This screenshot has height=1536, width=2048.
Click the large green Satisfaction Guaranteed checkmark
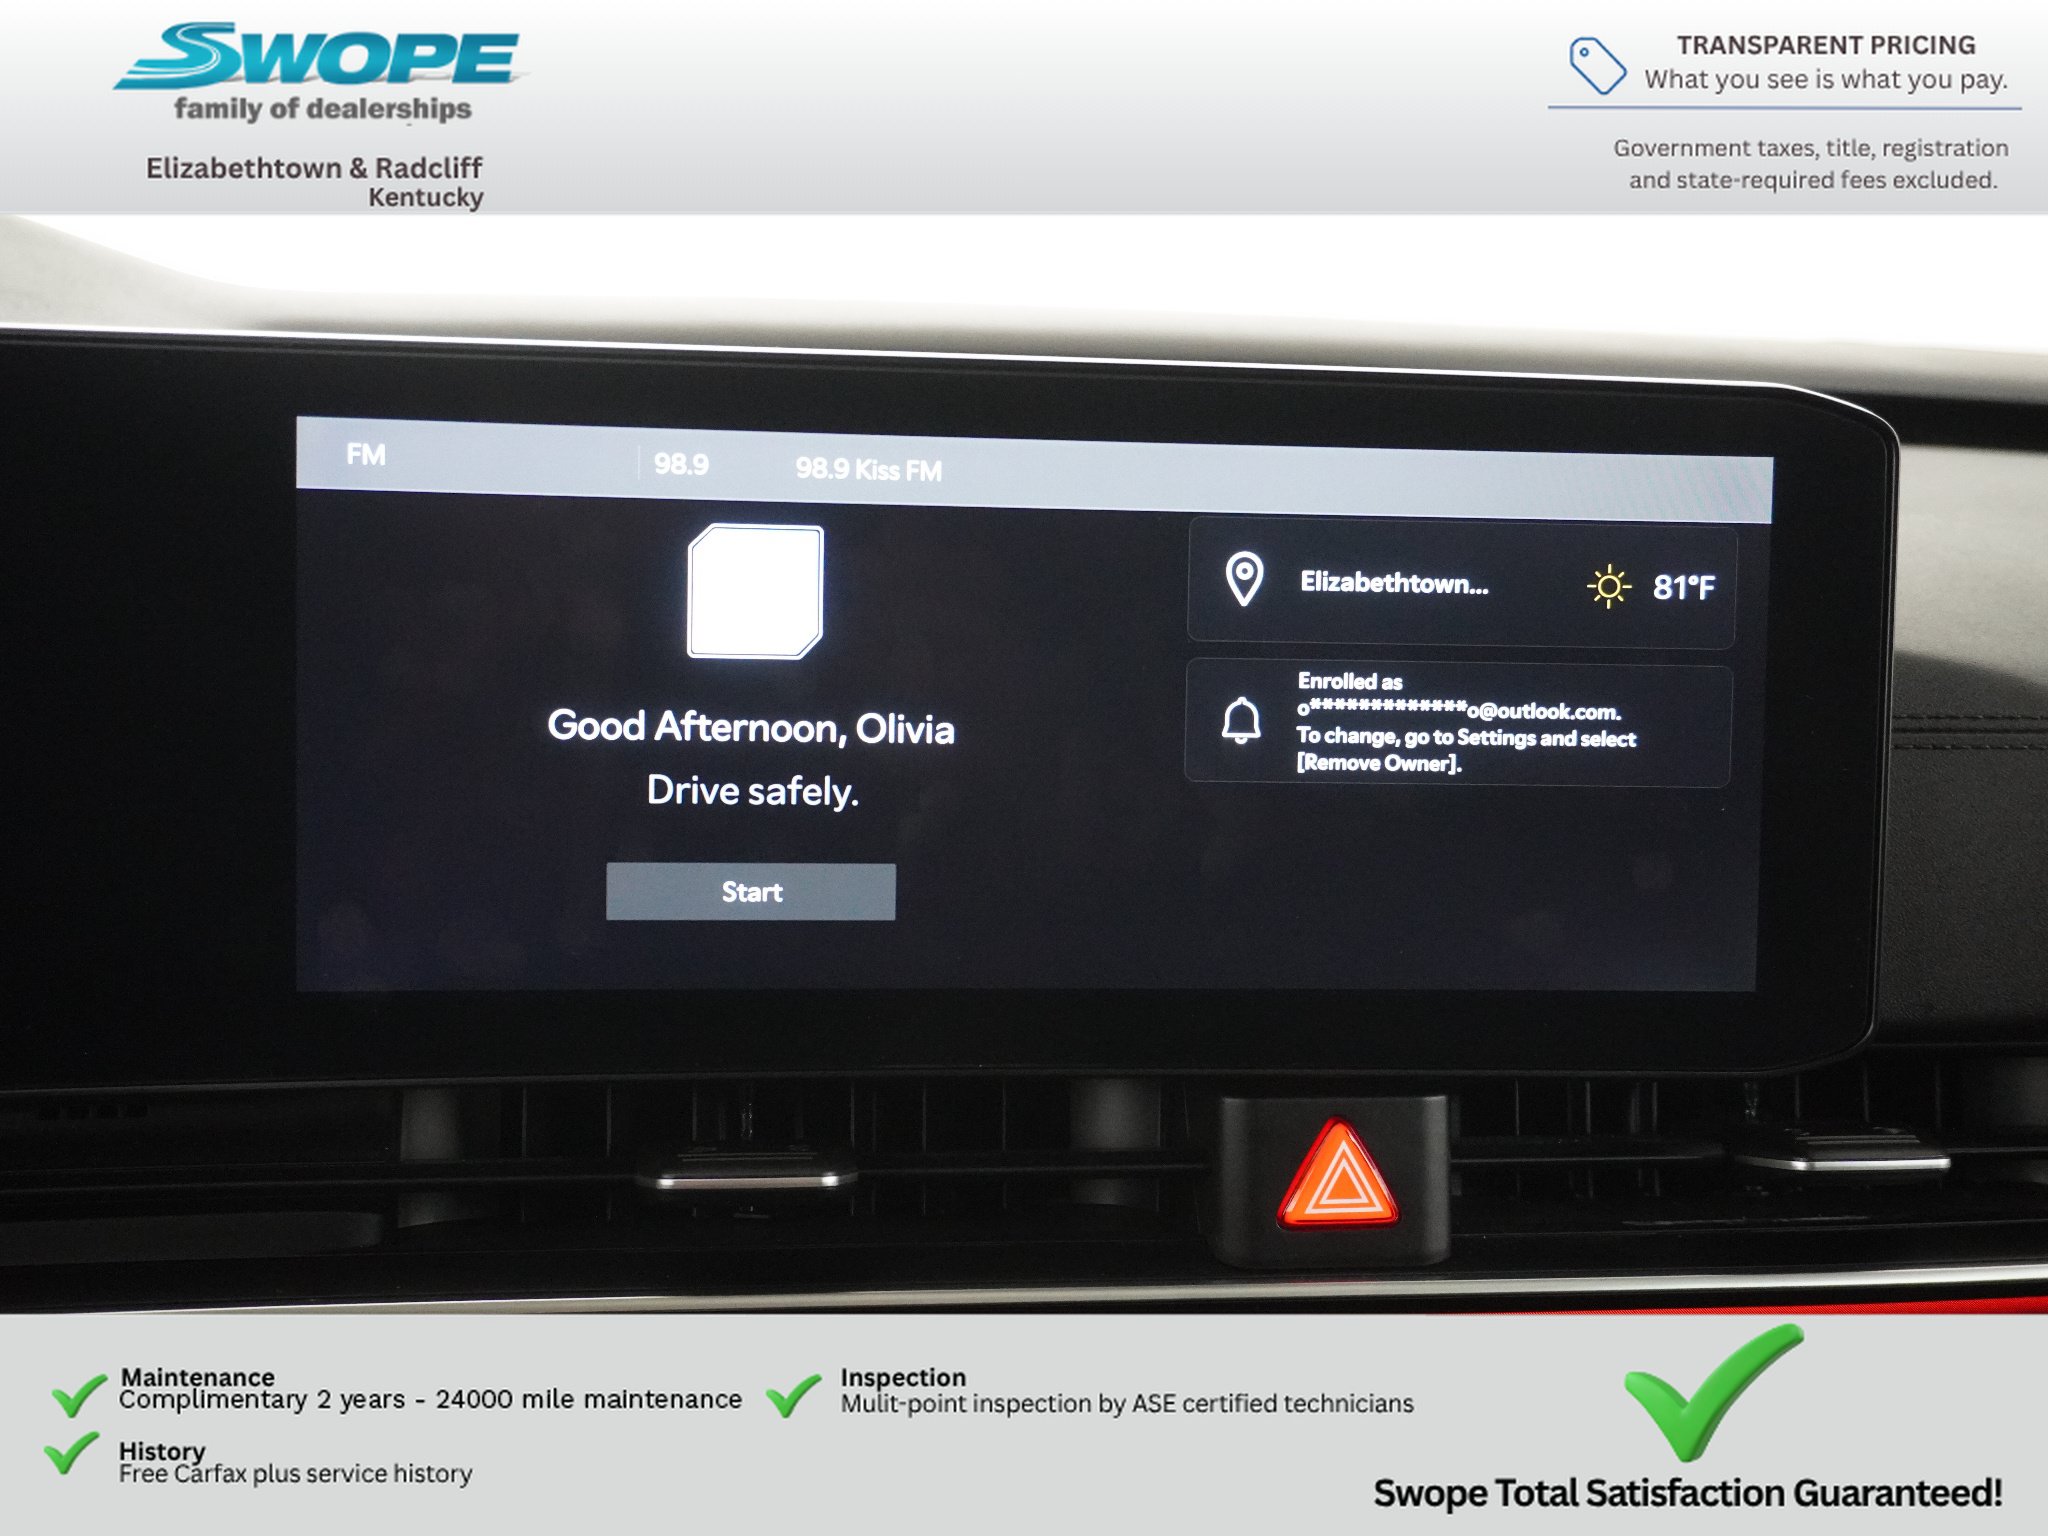[1712, 1392]
